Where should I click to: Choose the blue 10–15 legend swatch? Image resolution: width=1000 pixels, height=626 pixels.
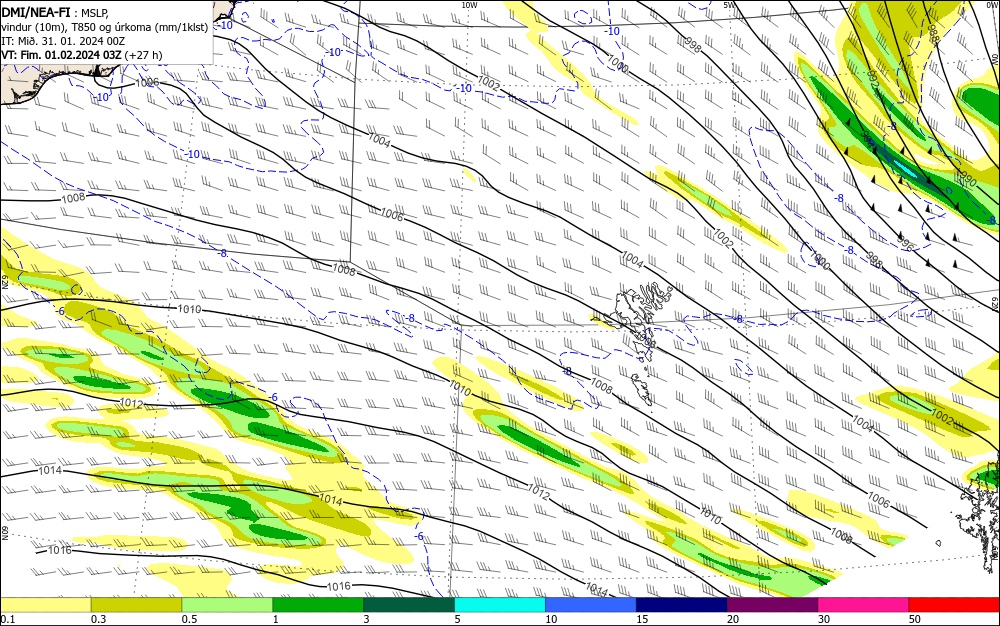[x=591, y=605]
